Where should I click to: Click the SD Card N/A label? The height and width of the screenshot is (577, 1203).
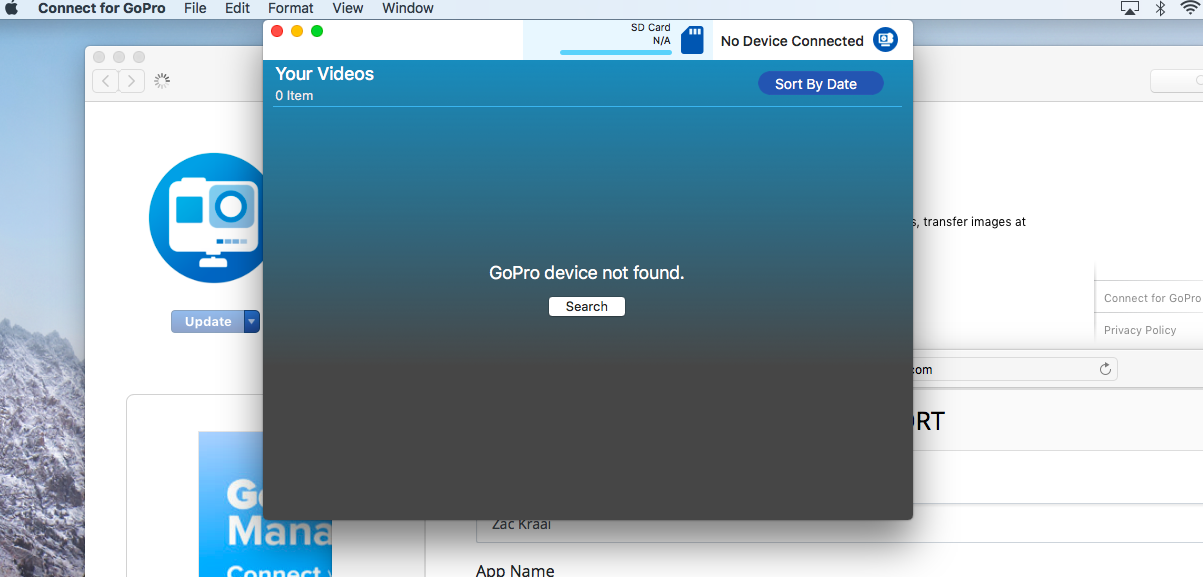tap(651, 34)
